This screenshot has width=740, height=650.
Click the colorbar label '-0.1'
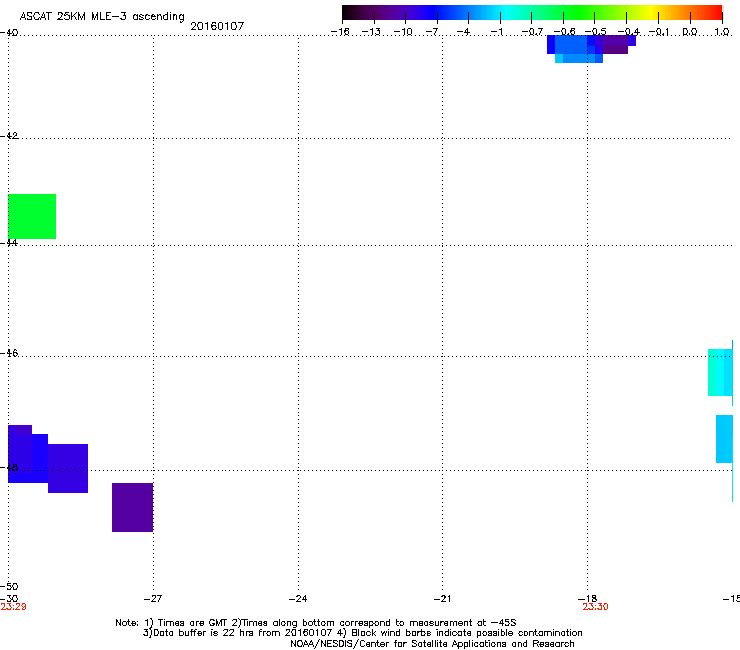(659, 32)
